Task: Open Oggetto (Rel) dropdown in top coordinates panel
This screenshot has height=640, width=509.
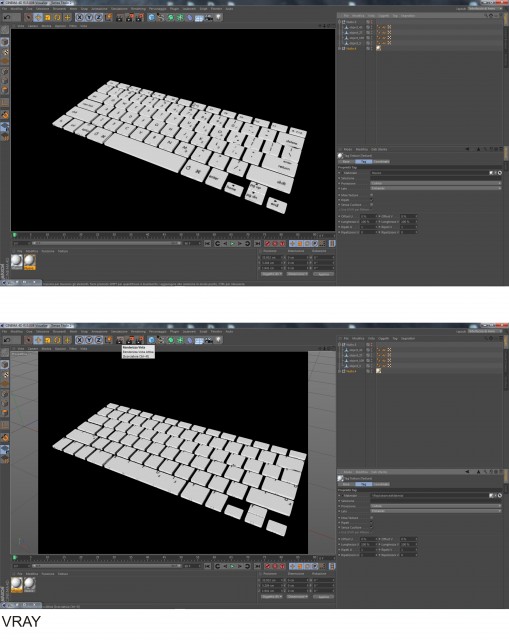Action: click(x=272, y=274)
